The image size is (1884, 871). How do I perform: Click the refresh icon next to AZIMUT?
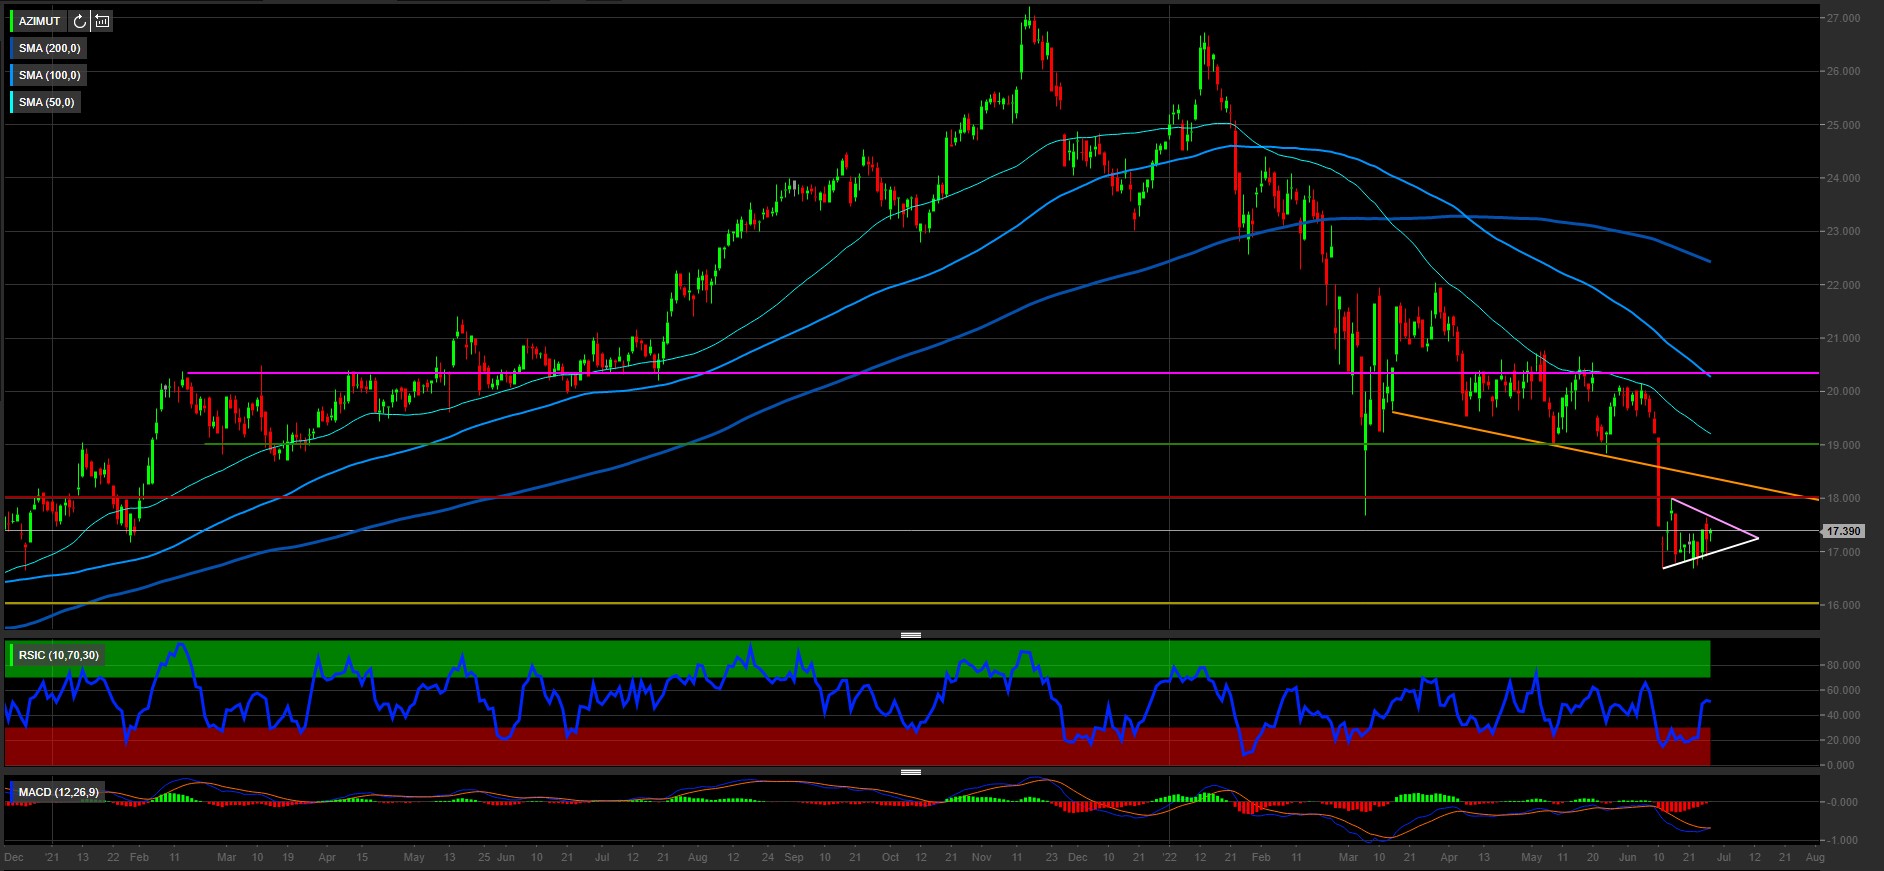pyautogui.click(x=79, y=21)
